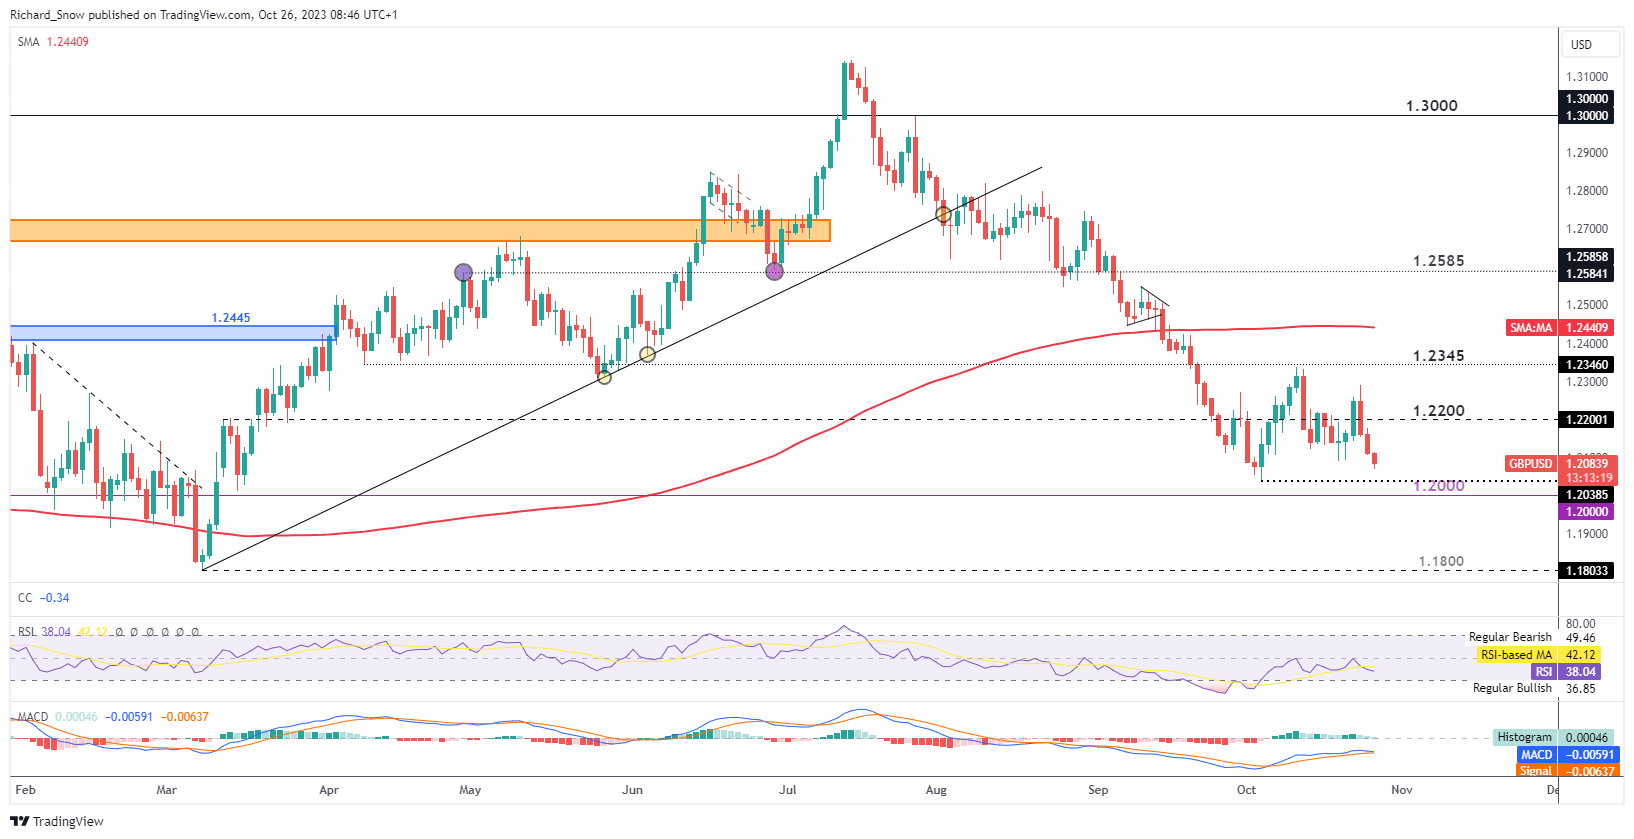Click the Oct label on time axis
The height and width of the screenshot is (839, 1634).
1246,790
